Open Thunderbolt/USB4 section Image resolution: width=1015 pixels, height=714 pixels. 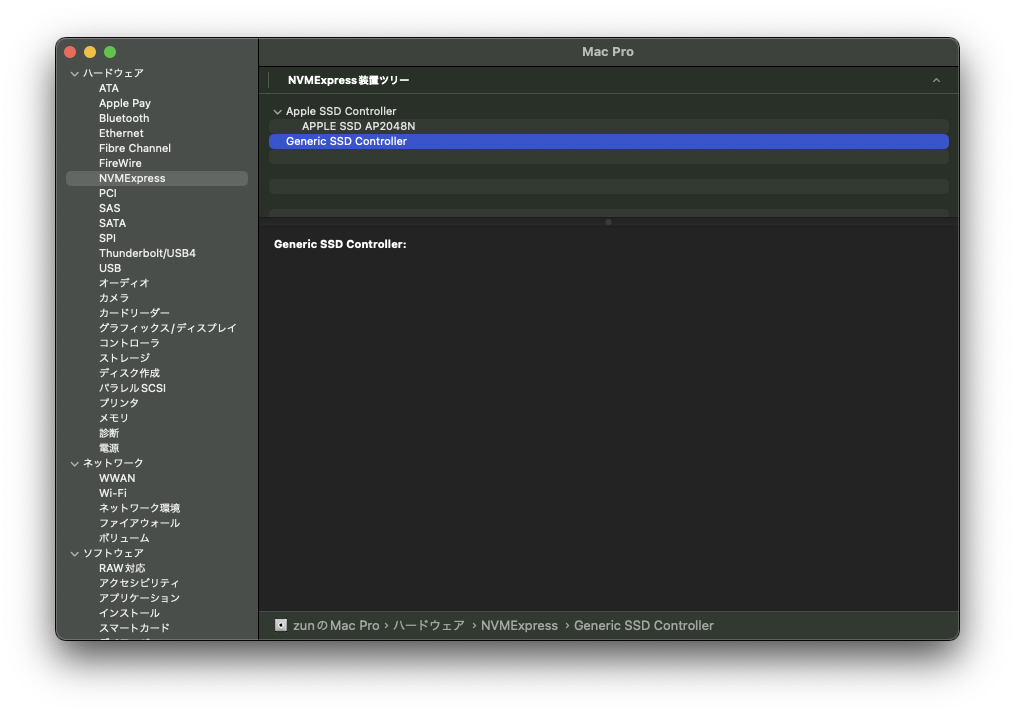[x=147, y=253]
